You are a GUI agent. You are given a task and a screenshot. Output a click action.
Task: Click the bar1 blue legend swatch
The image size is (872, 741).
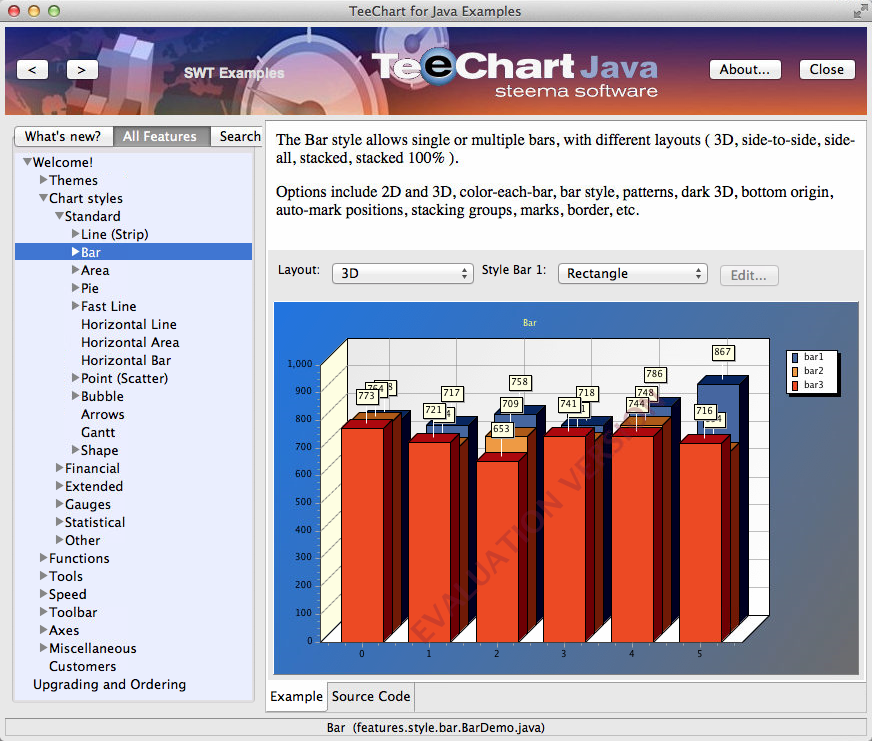coord(795,357)
